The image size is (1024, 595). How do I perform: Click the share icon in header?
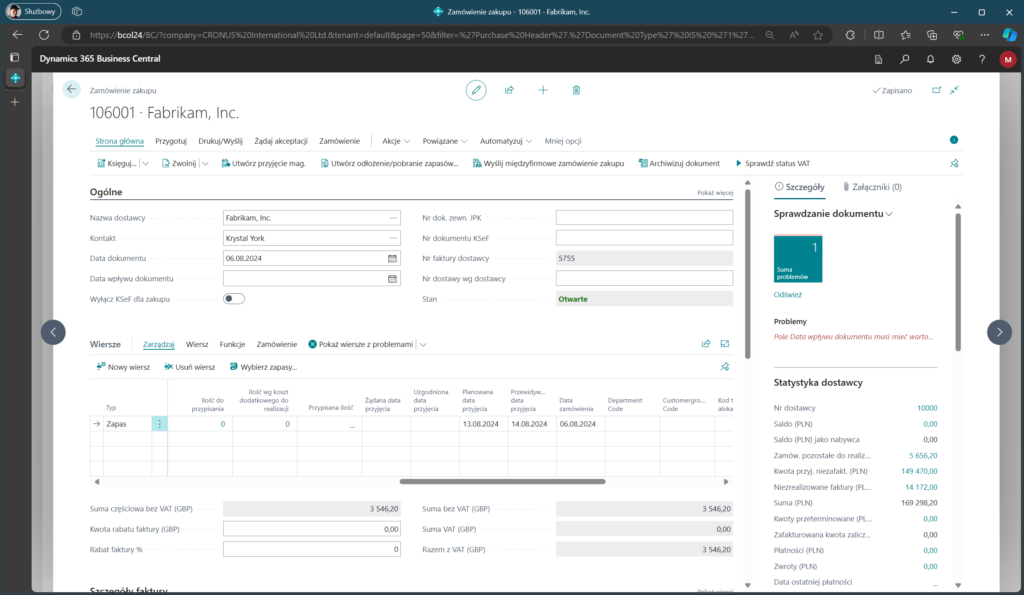coord(509,90)
